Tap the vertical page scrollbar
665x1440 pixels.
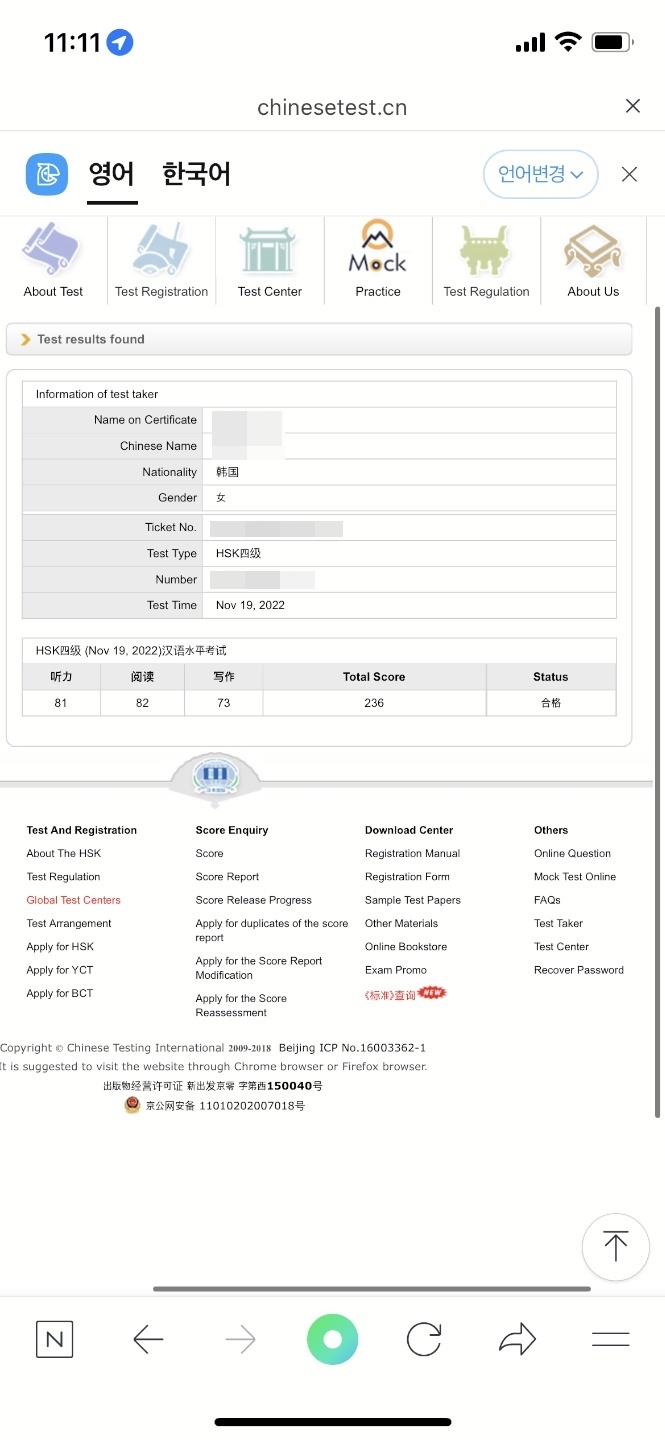(657, 712)
